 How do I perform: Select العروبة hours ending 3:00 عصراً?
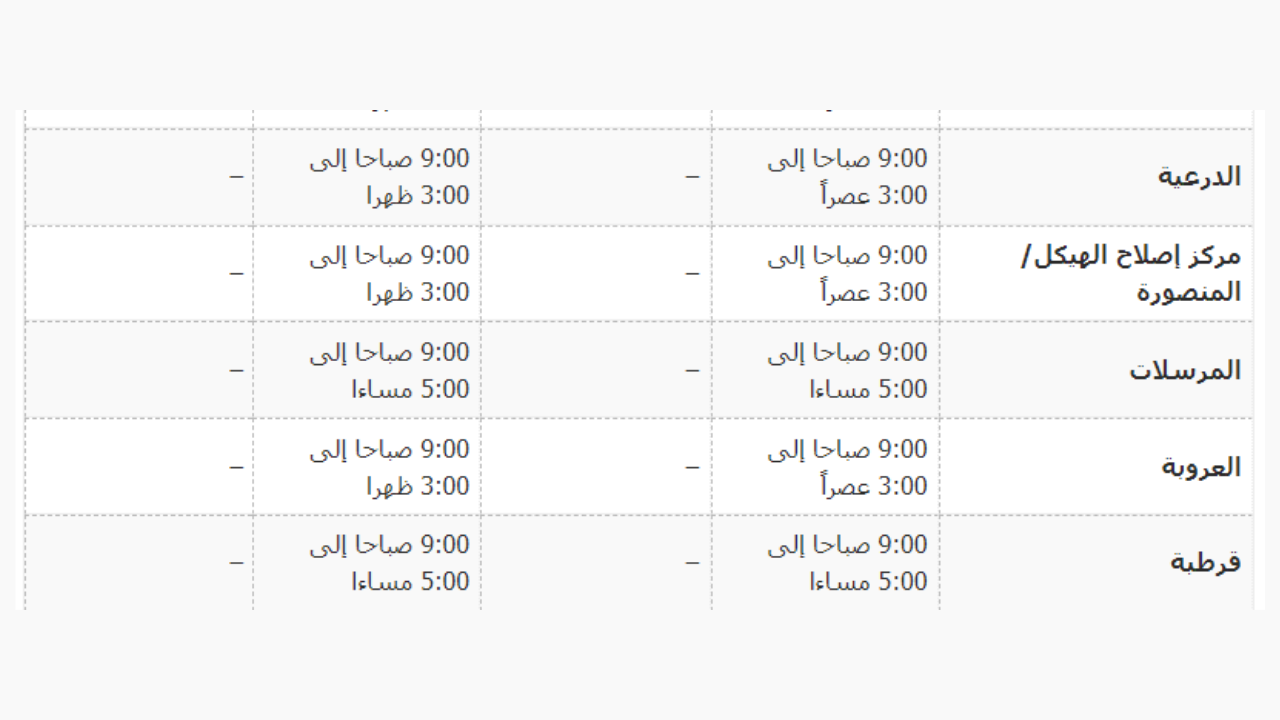[x=847, y=467]
